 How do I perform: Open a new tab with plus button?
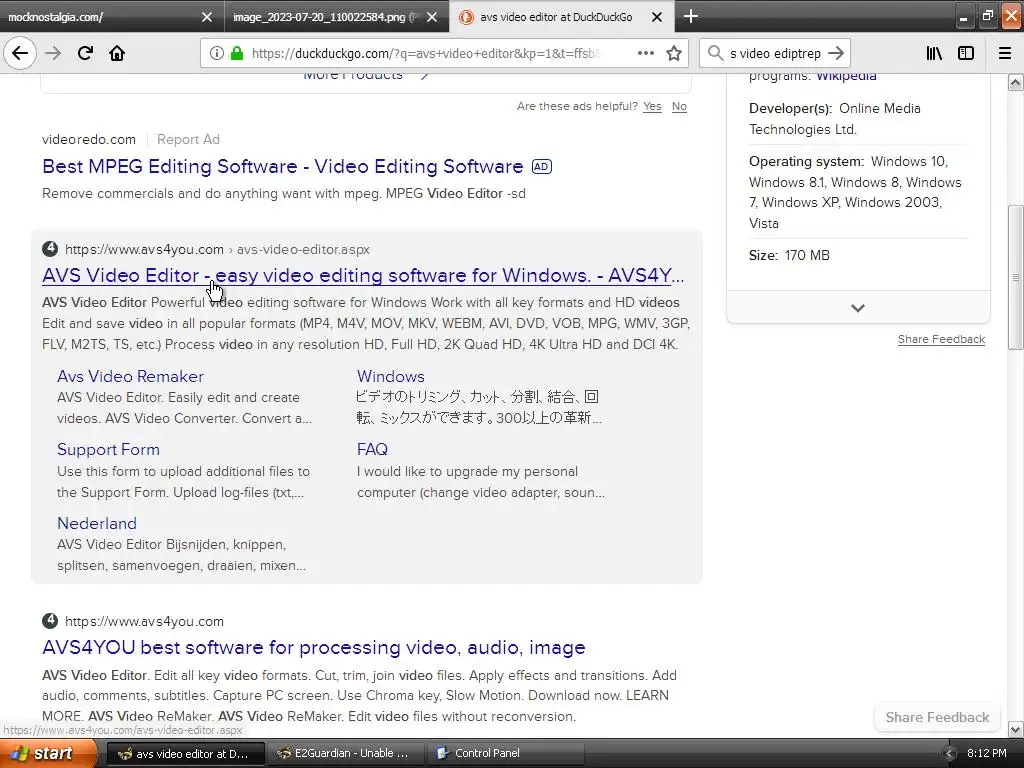[690, 16]
